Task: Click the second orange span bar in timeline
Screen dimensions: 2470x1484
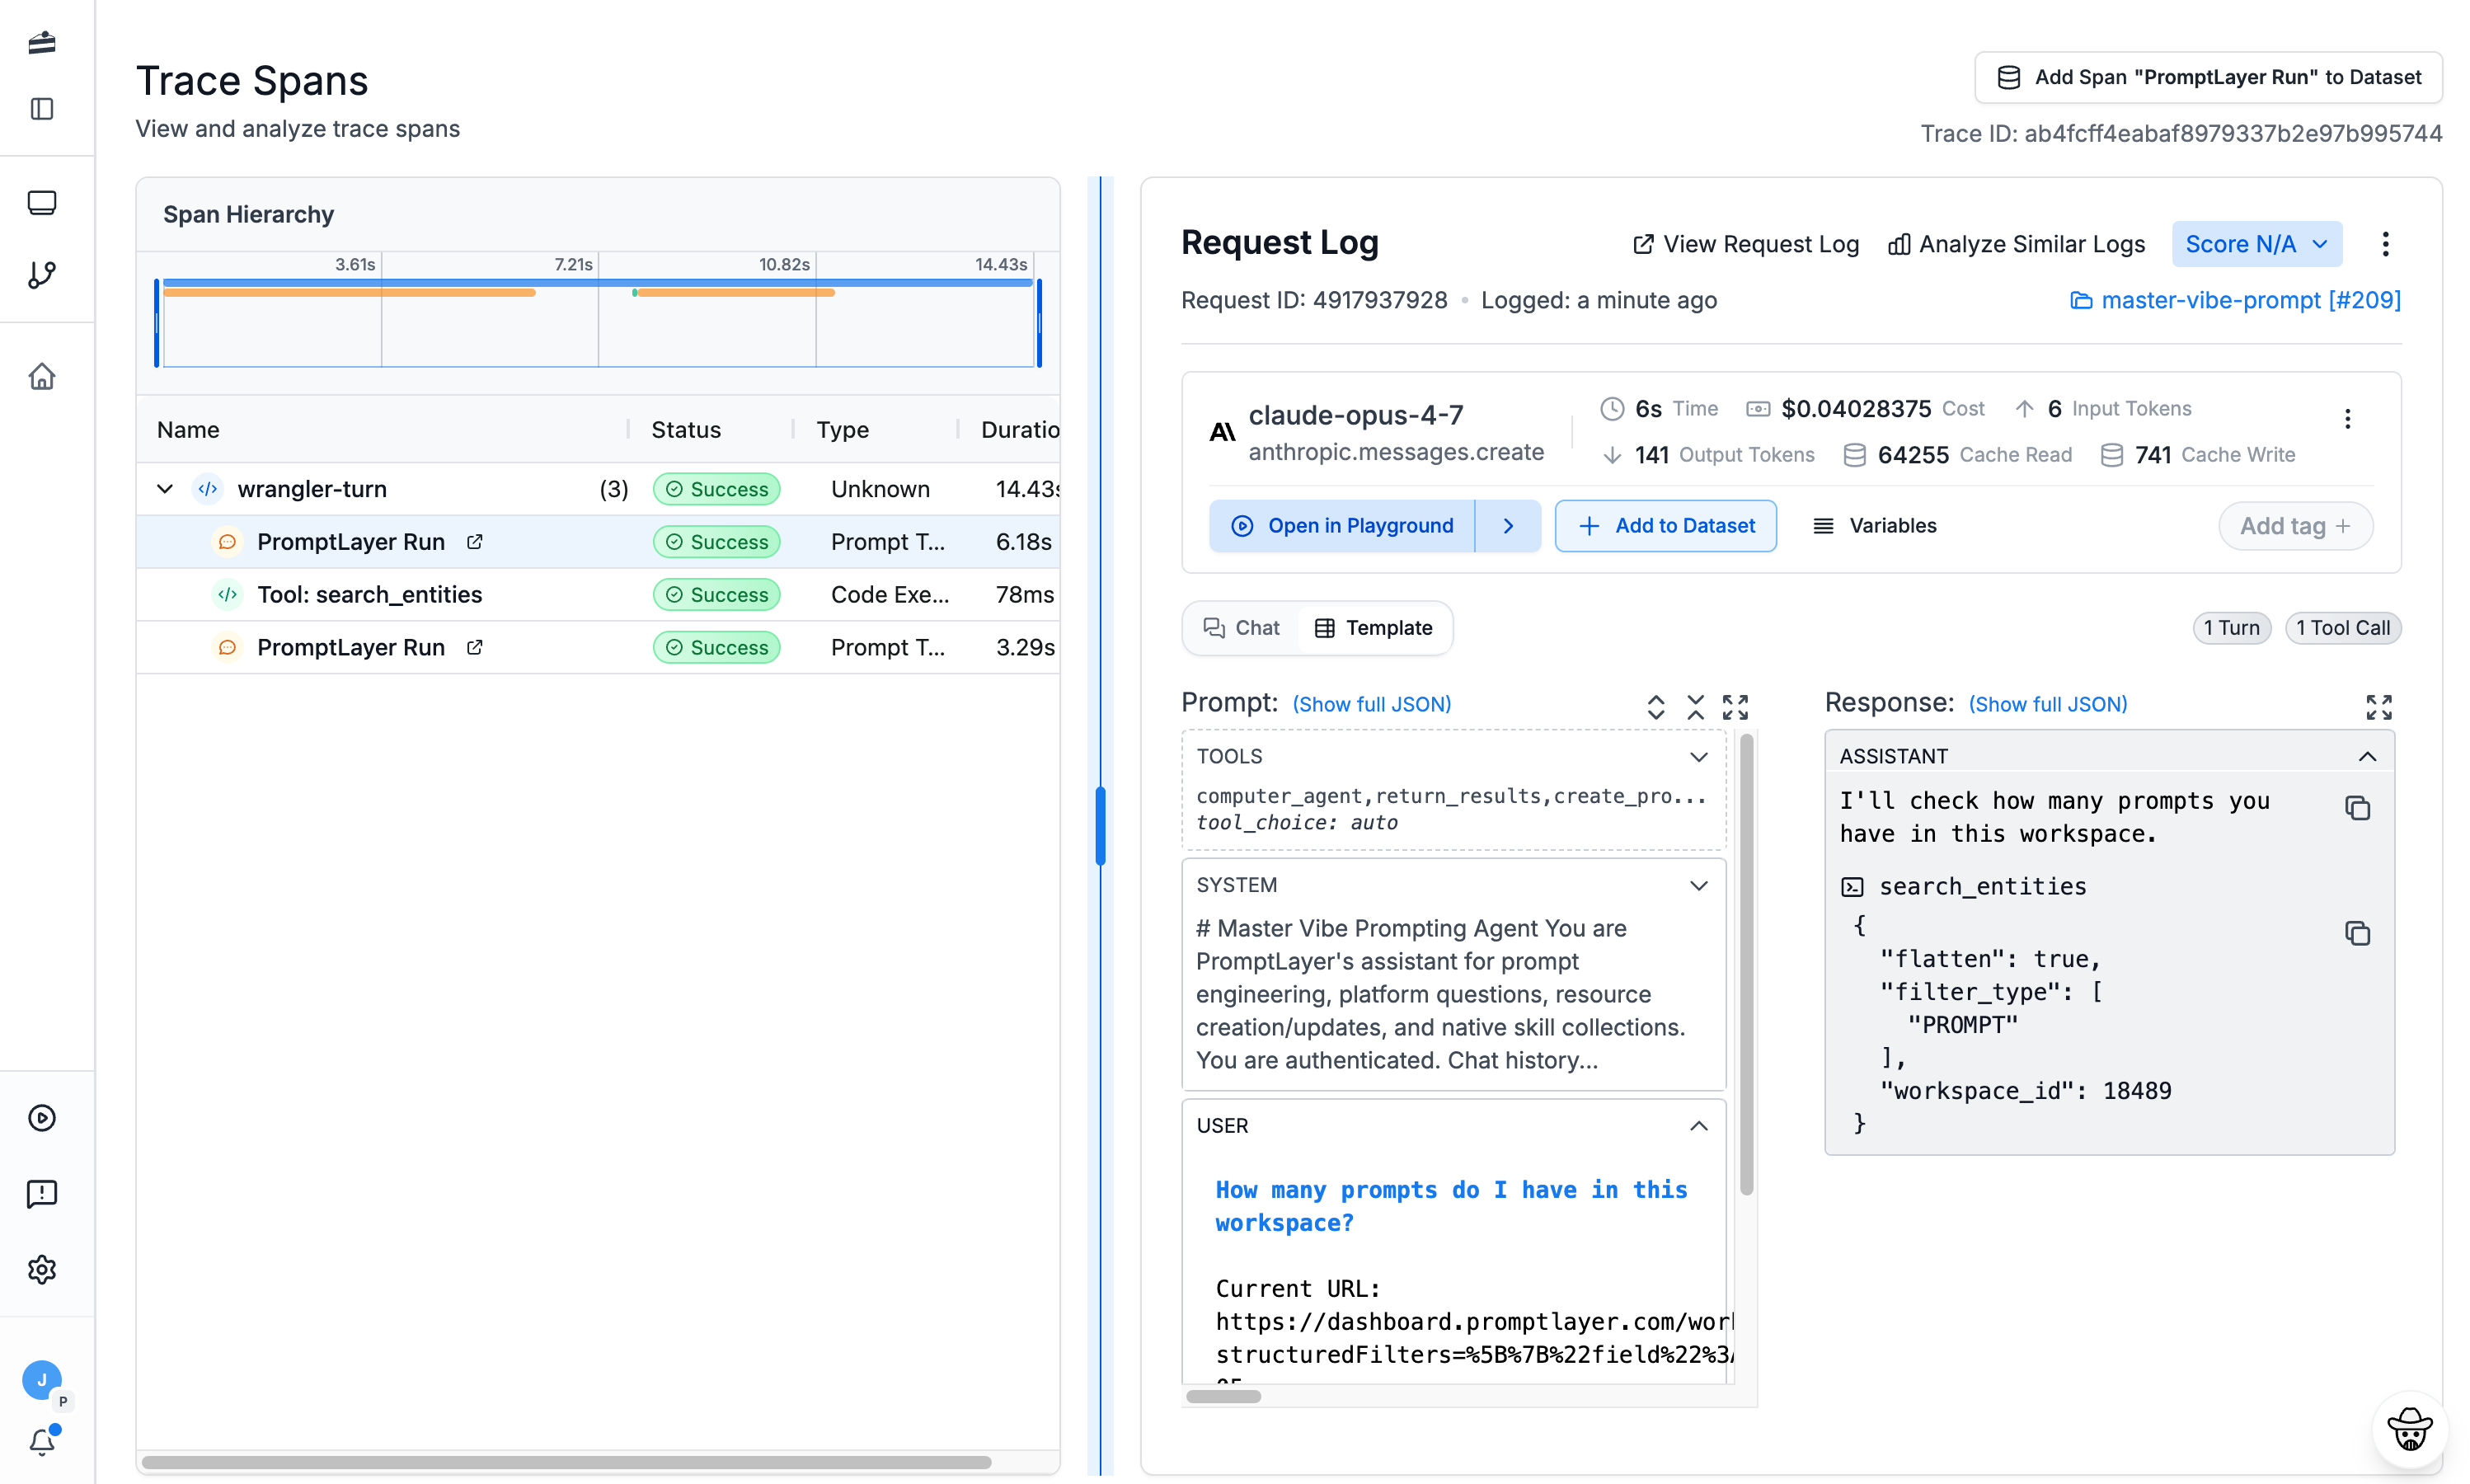Action: click(735, 293)
